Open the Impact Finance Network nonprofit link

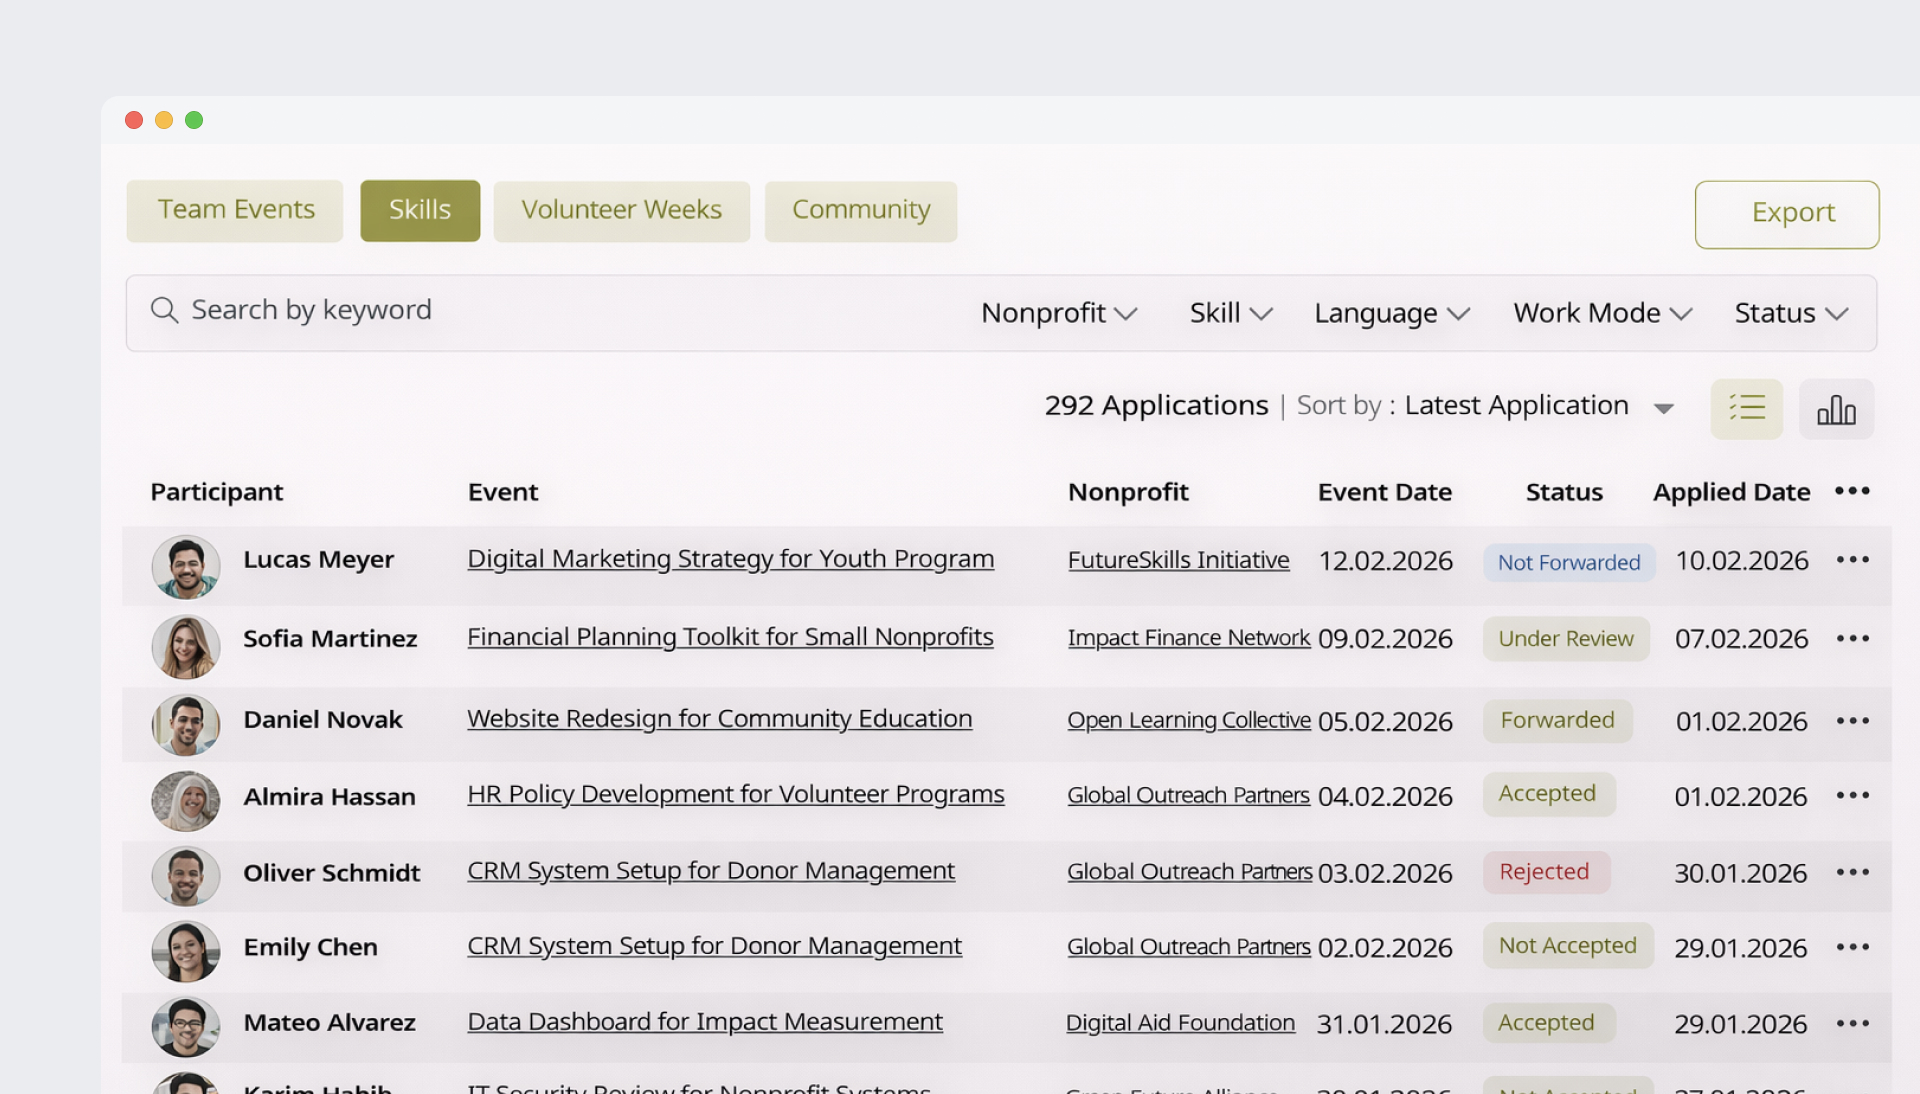click(x=1188, y=638)
